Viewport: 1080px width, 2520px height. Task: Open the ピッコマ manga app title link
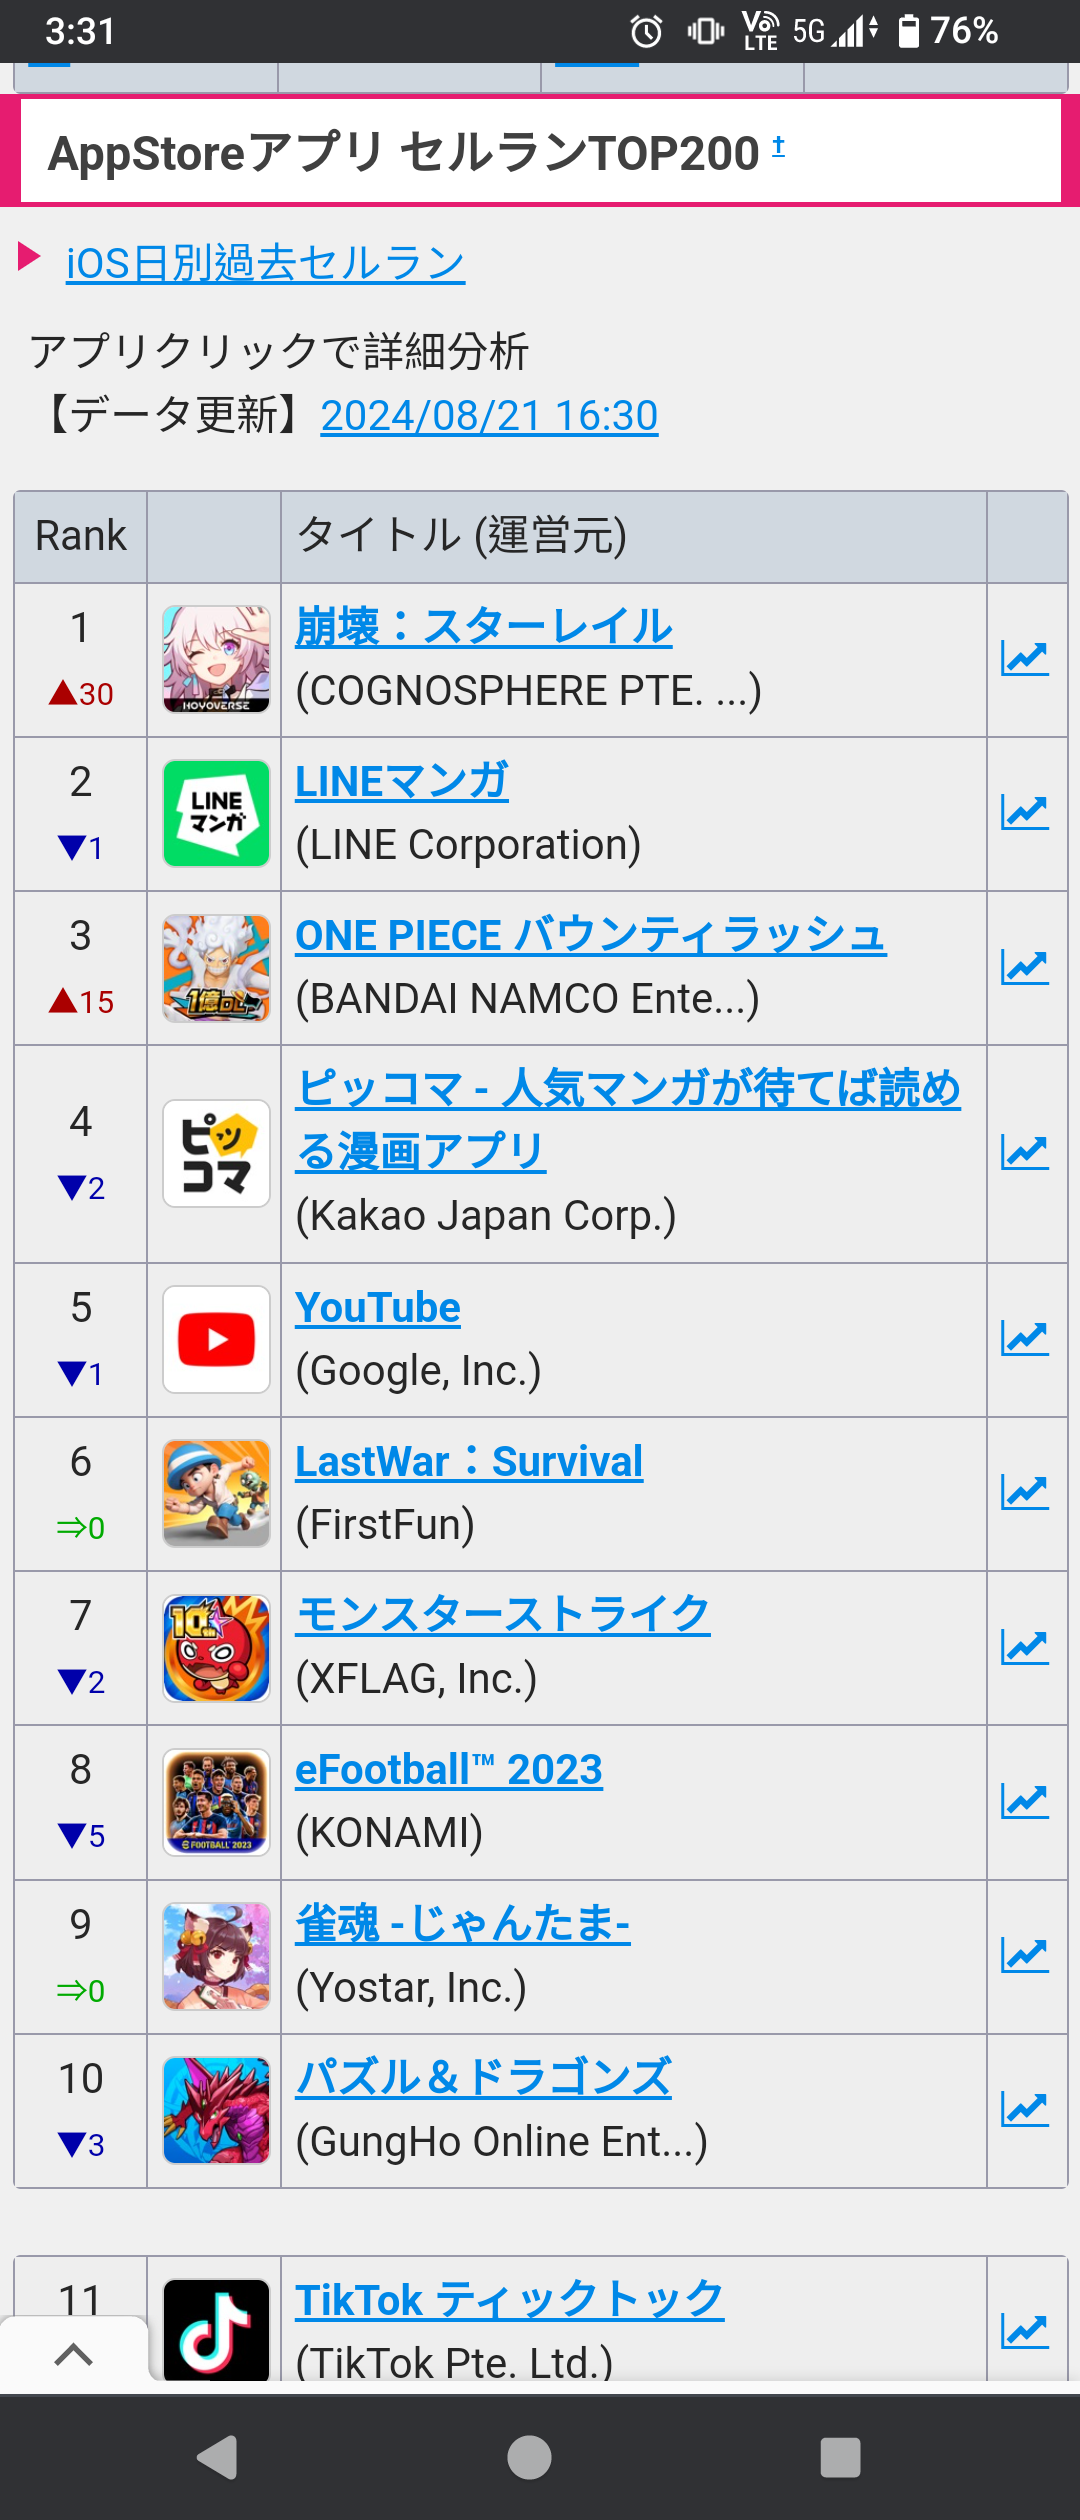click(x=628, y=1120)
